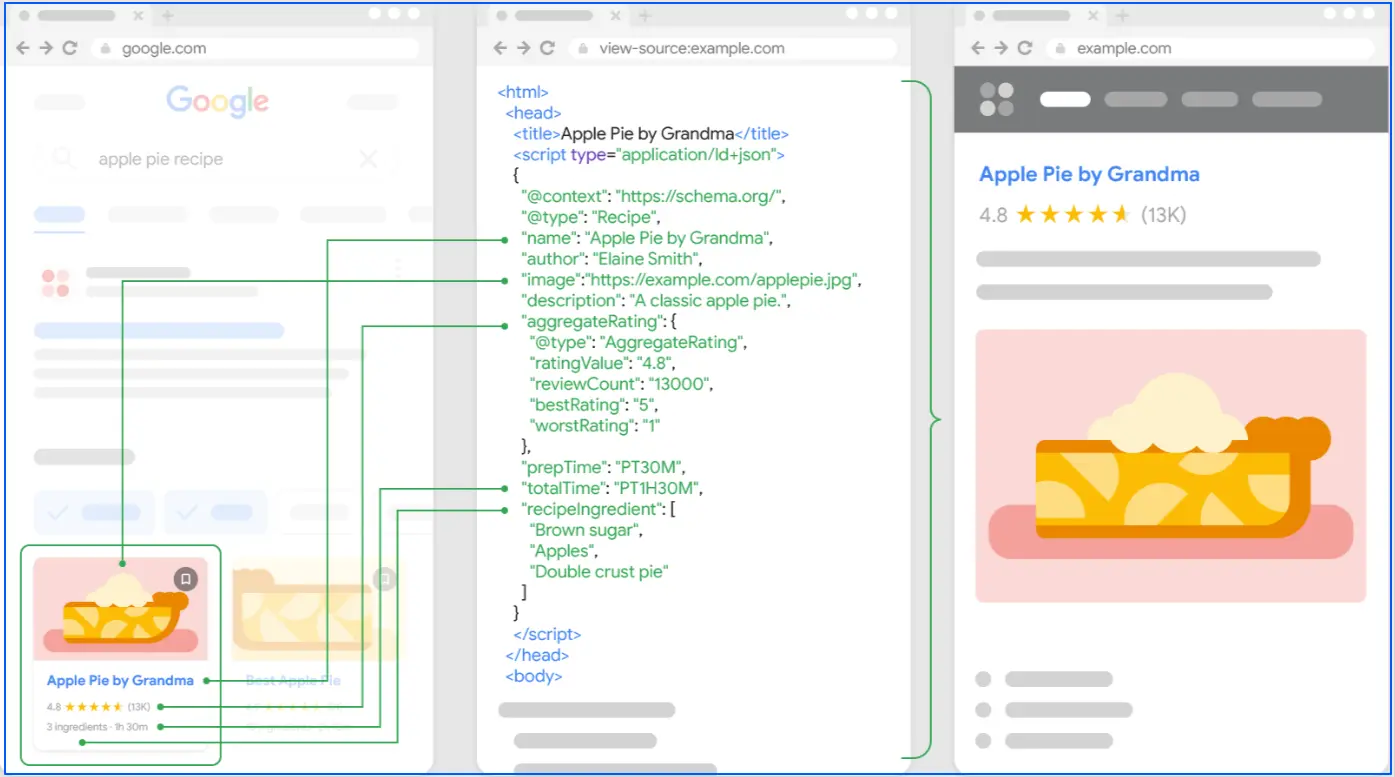
Task: Click the faded Best Apple Pie card title
Action: 293,680
